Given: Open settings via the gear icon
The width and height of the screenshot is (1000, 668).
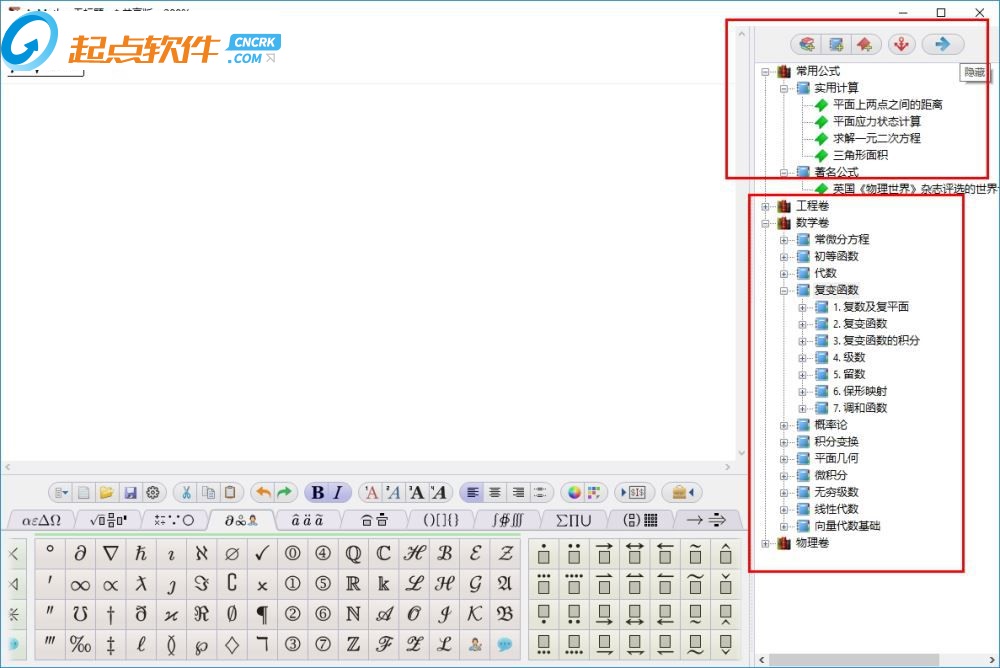Looking at the screenshot, I should pyautogui.click(x=153, y=493).
